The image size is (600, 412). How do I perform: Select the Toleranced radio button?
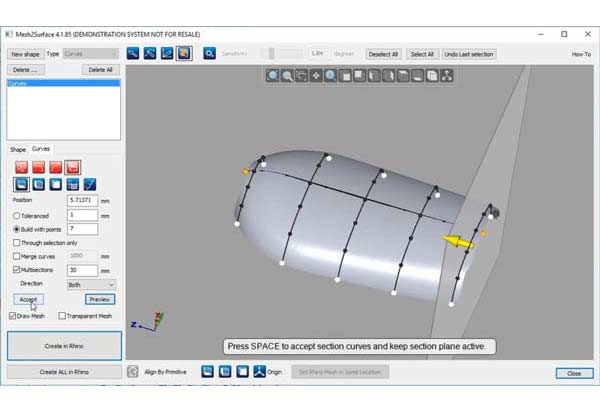coord(15,214)
